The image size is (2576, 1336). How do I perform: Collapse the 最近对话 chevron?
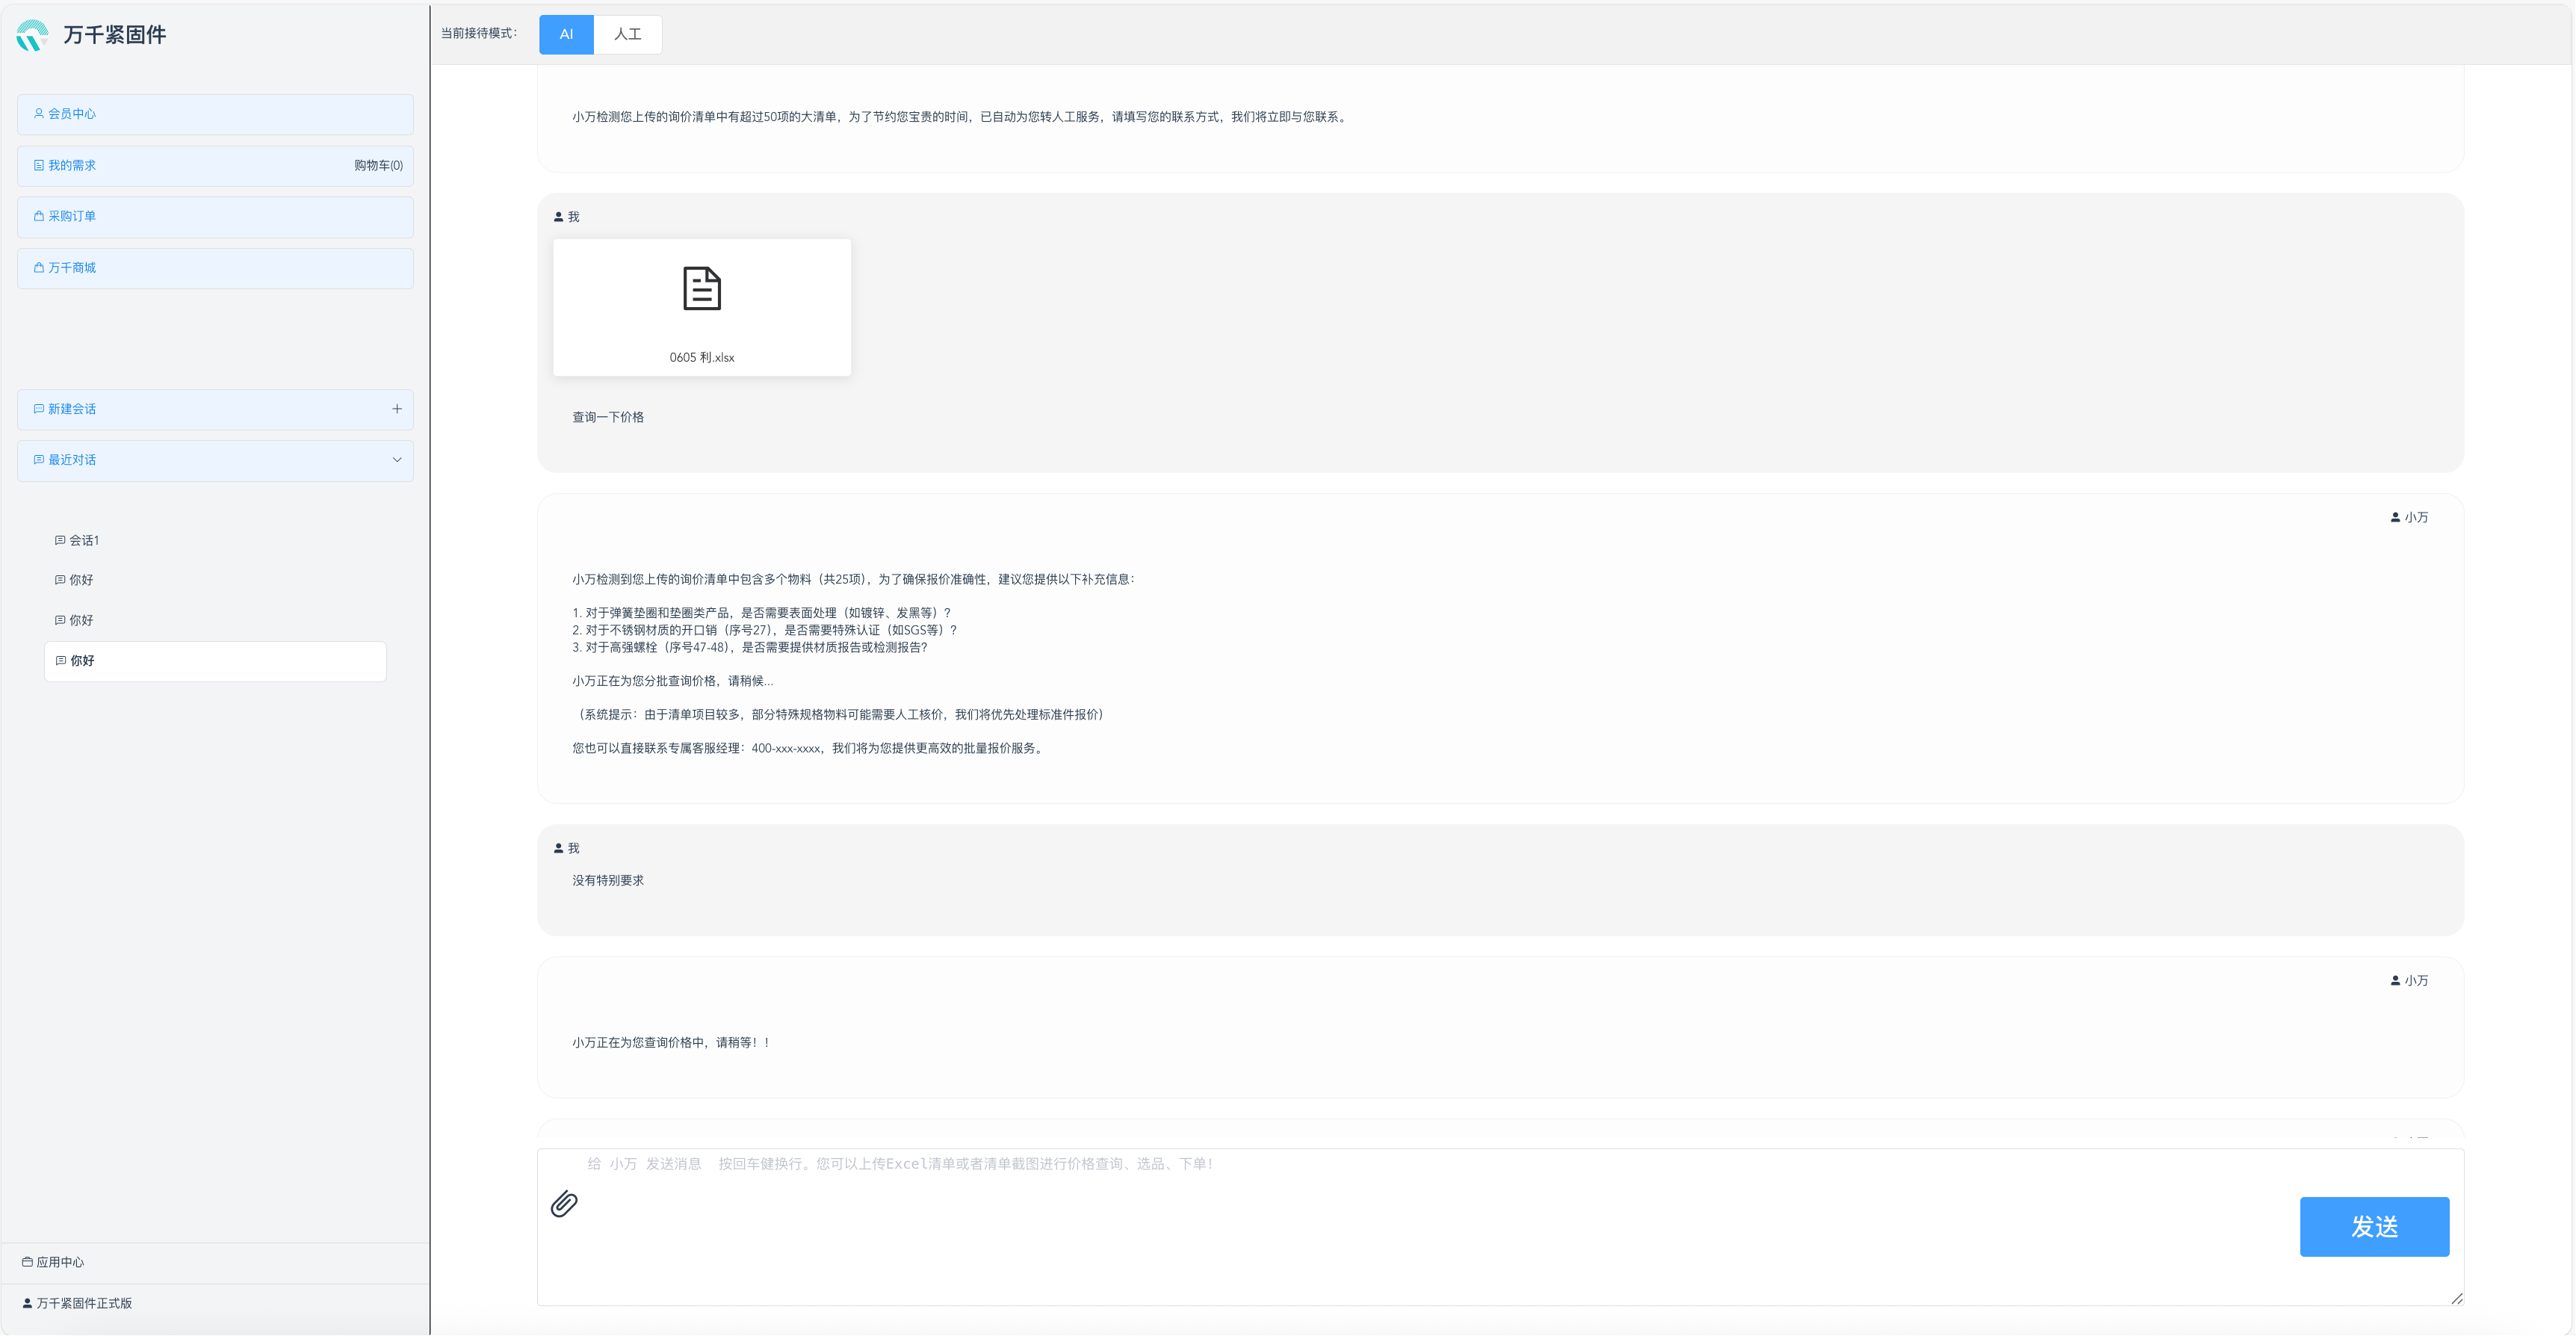tap(397, 460)
